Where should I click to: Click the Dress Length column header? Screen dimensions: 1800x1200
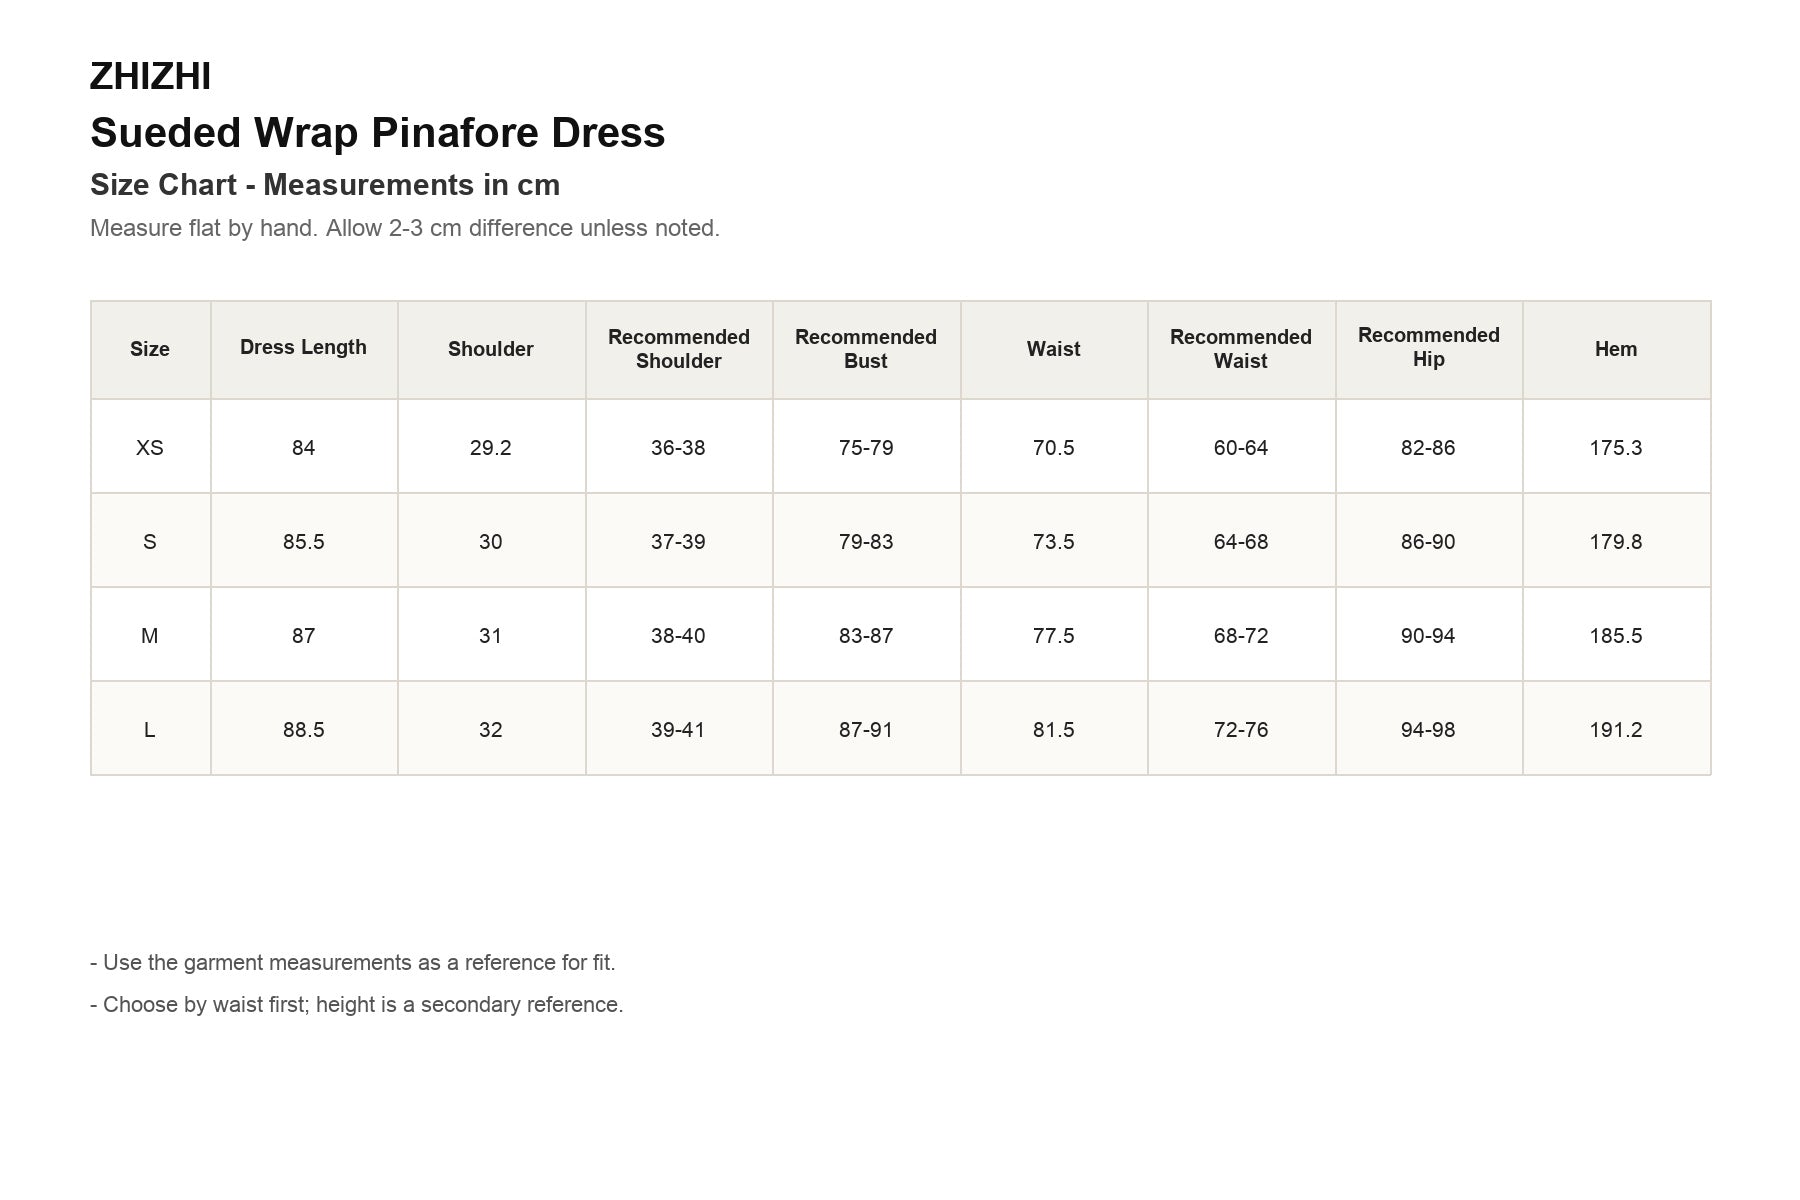point(304,349)
